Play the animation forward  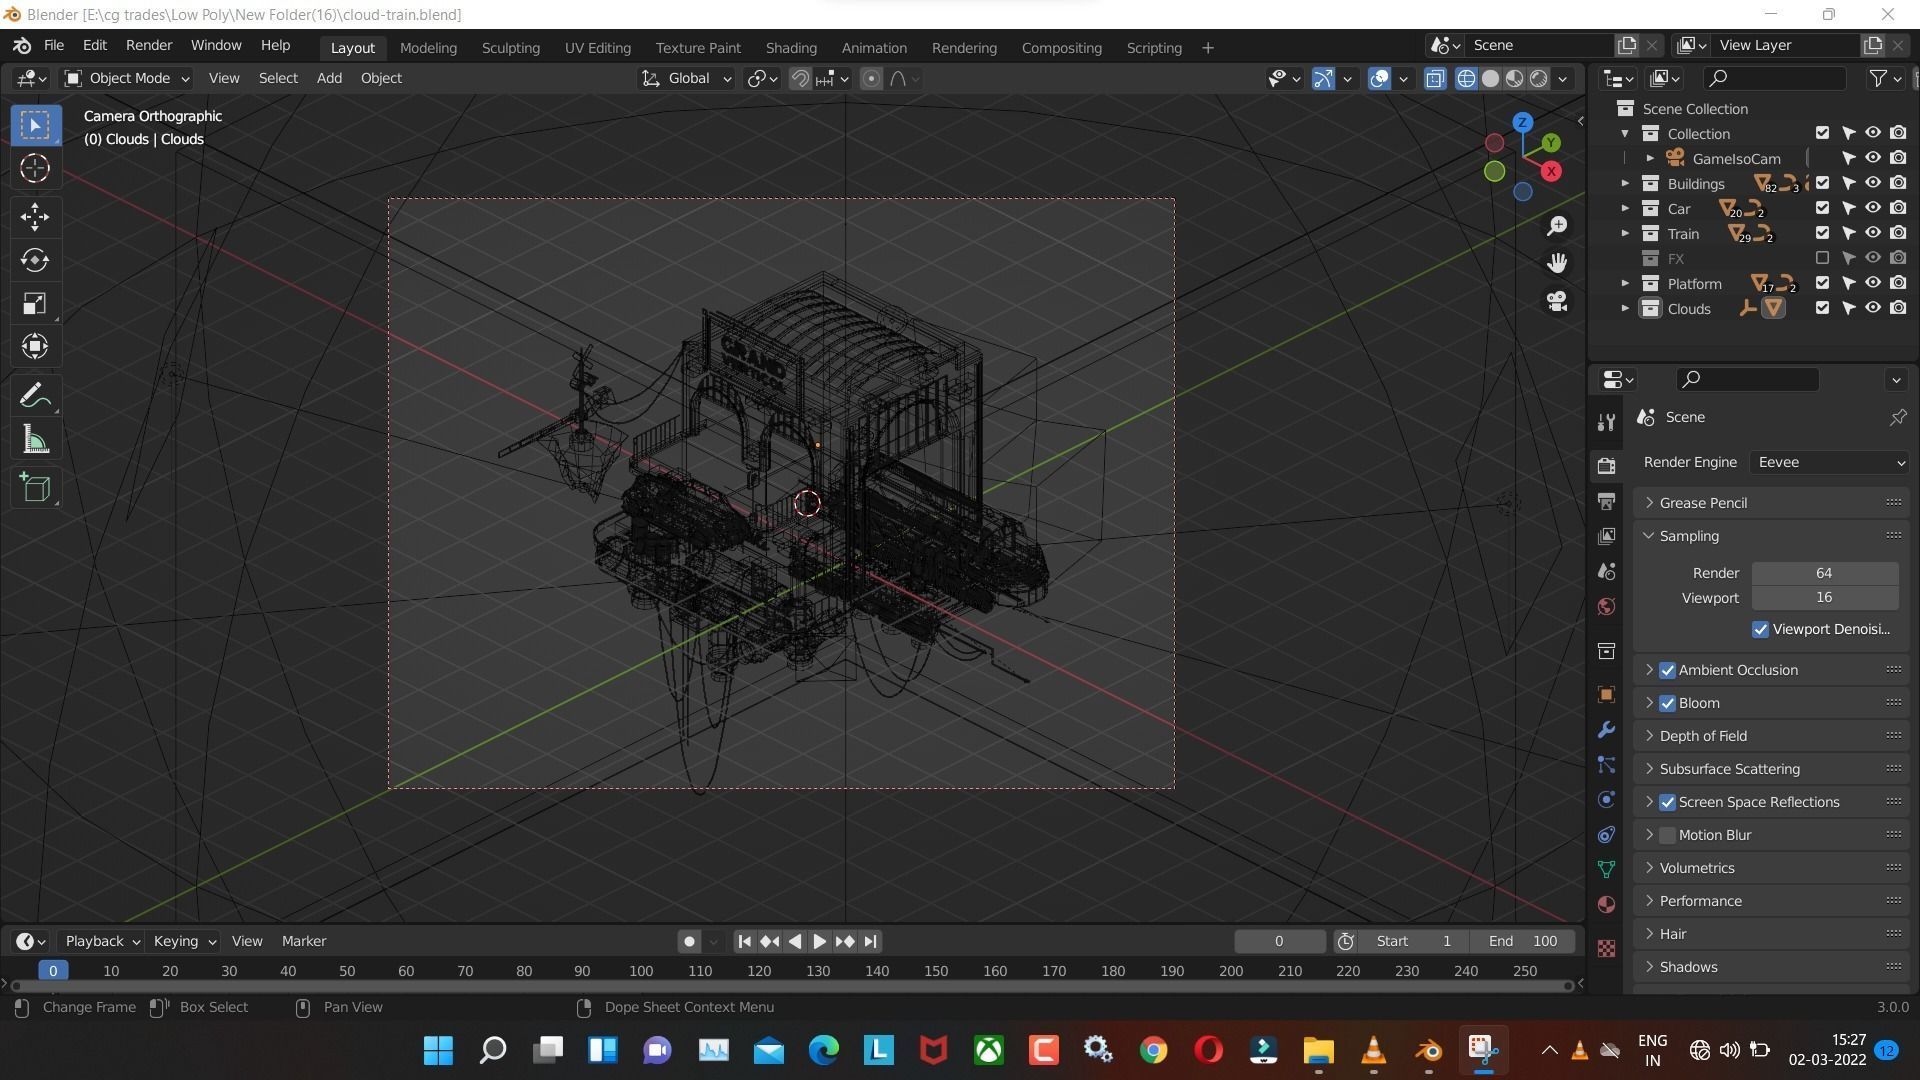[x=819, y=941]
